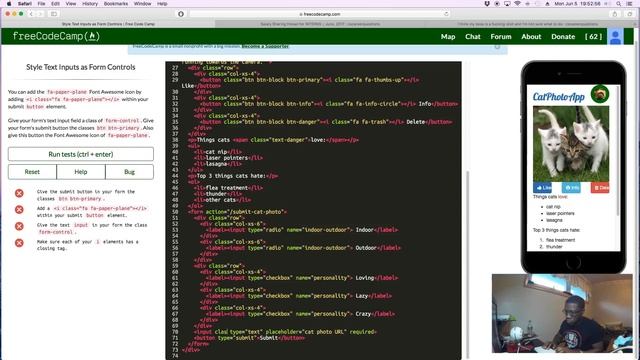
Task: Switch to the middle Safari tab
Action: click(x=320, y=24)
